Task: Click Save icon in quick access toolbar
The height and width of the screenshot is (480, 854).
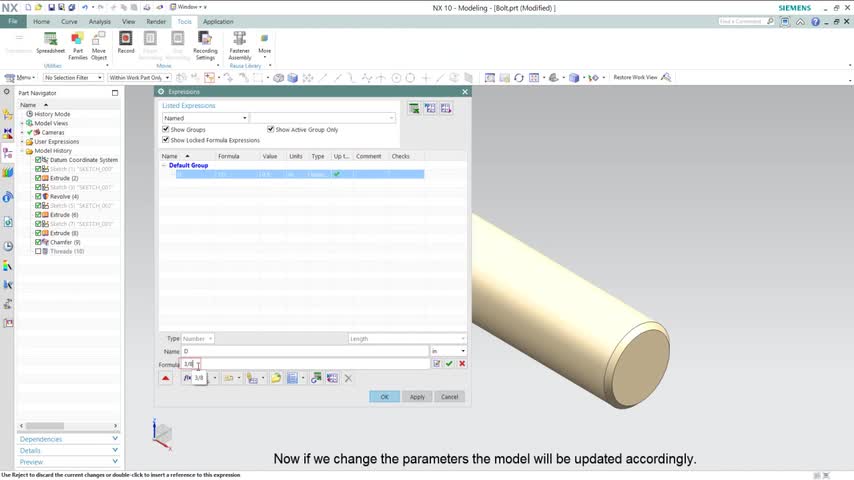Action: click(51, 8)
